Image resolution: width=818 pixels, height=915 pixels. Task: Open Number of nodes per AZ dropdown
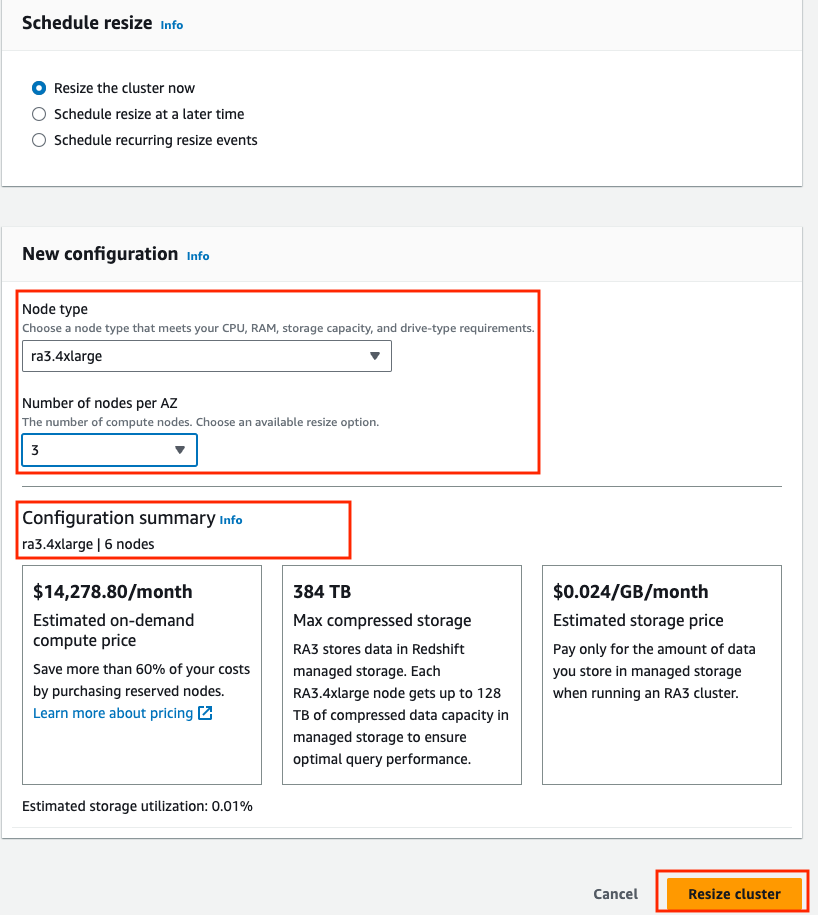click(109, 450)
